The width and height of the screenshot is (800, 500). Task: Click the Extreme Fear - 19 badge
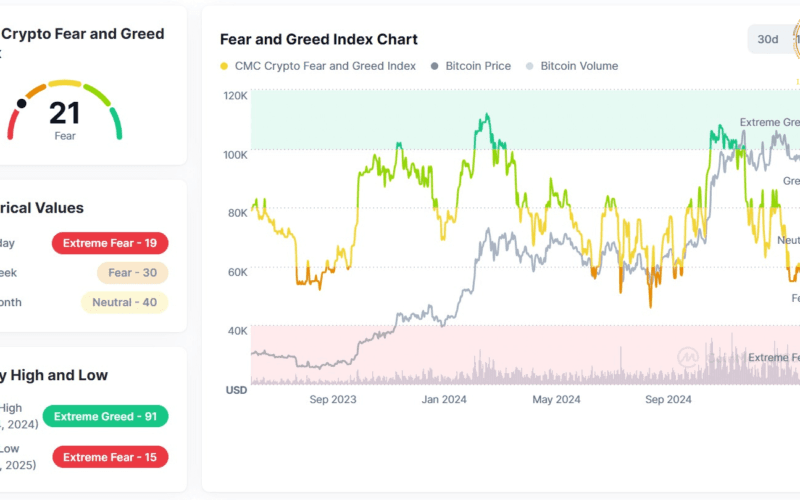coord(110,243)
